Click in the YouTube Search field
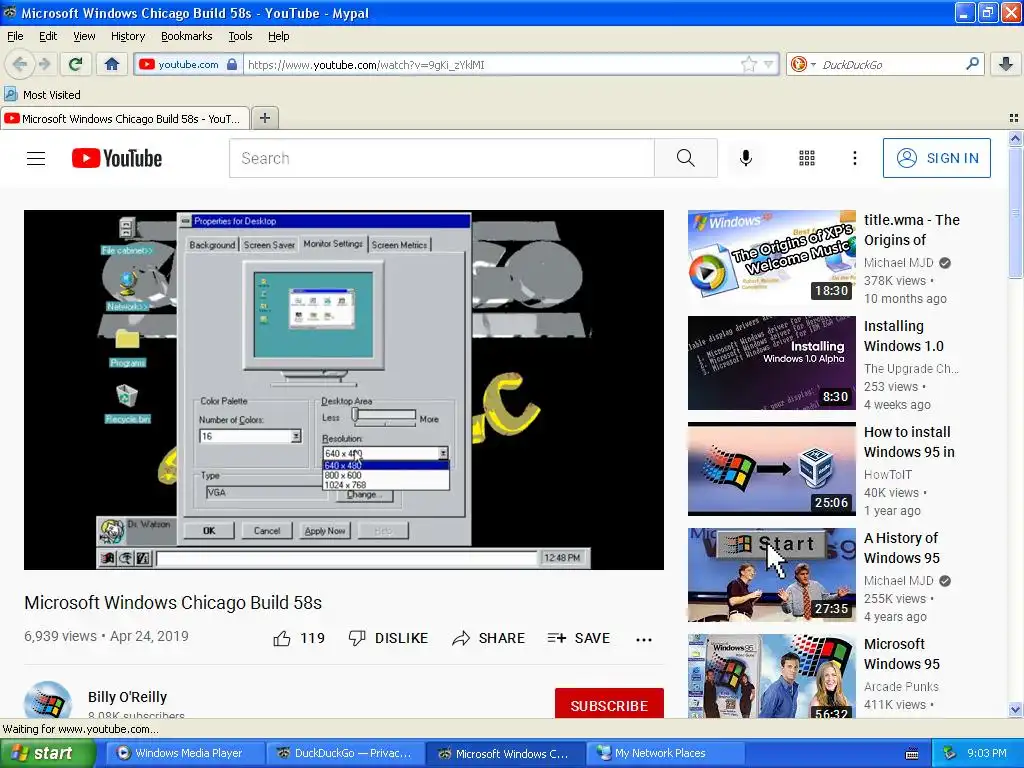Screen dimensions: 1024x768 click(441, 158)
